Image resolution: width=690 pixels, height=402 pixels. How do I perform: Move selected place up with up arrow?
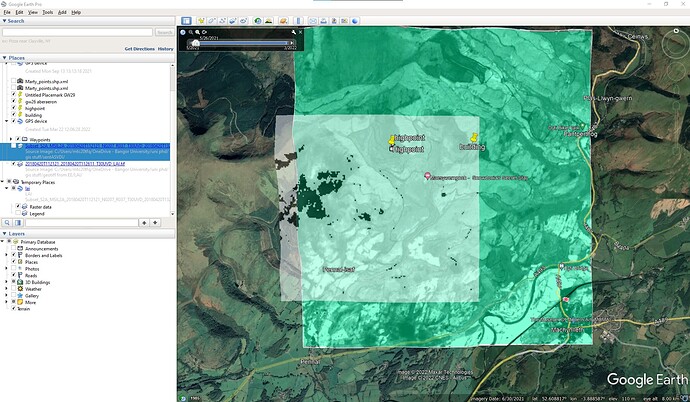144,223
